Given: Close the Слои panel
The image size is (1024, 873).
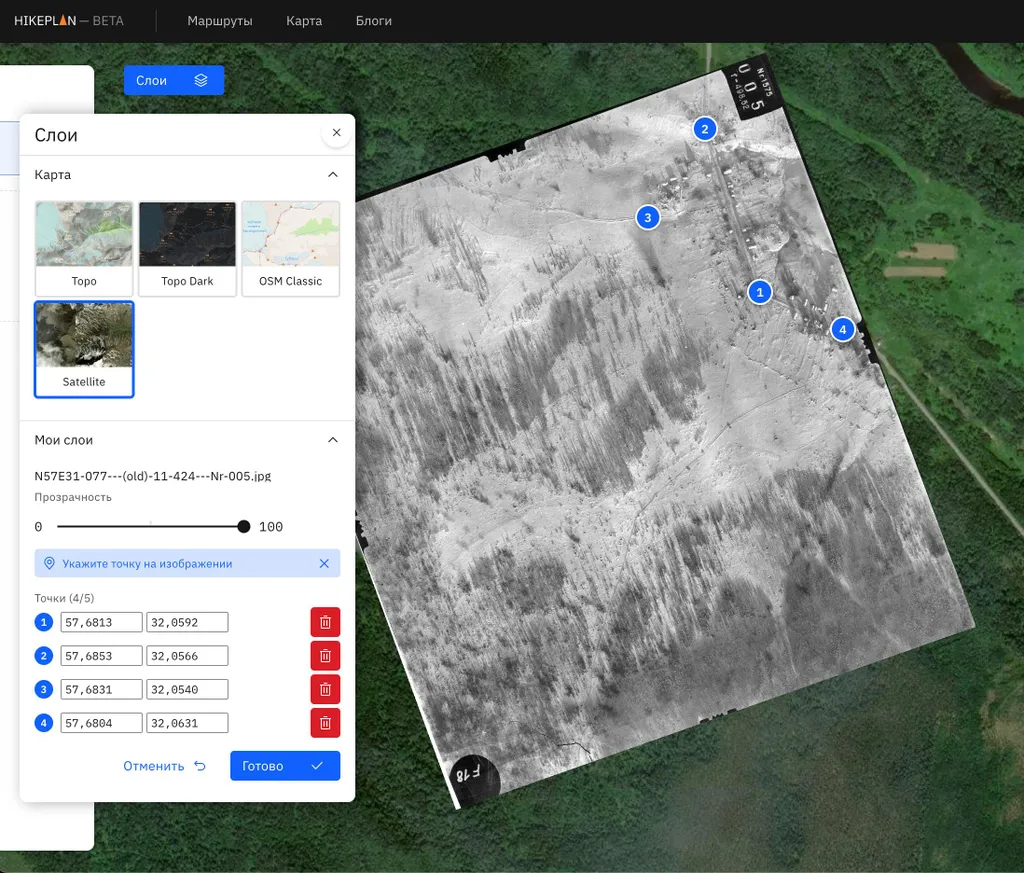Looking at the screenshot, I should [336, 133].
